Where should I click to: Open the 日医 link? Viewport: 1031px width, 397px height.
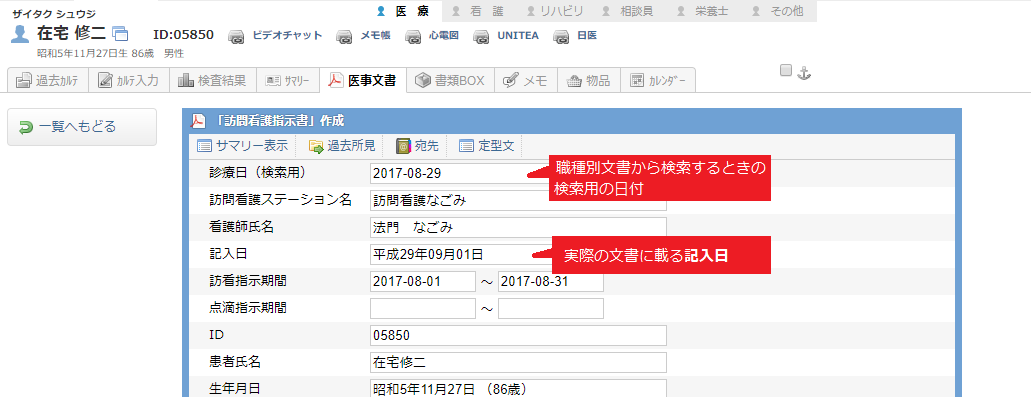coord(587,35)
